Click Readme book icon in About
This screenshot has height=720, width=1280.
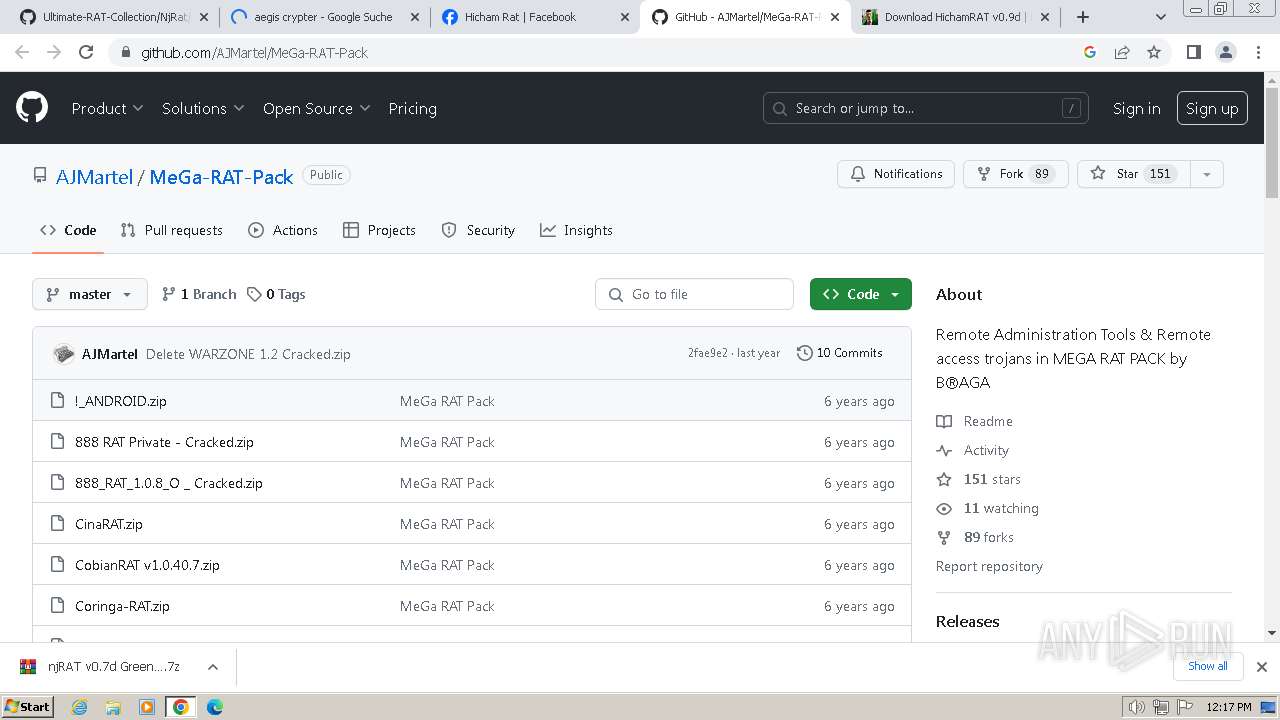point(944,421)
